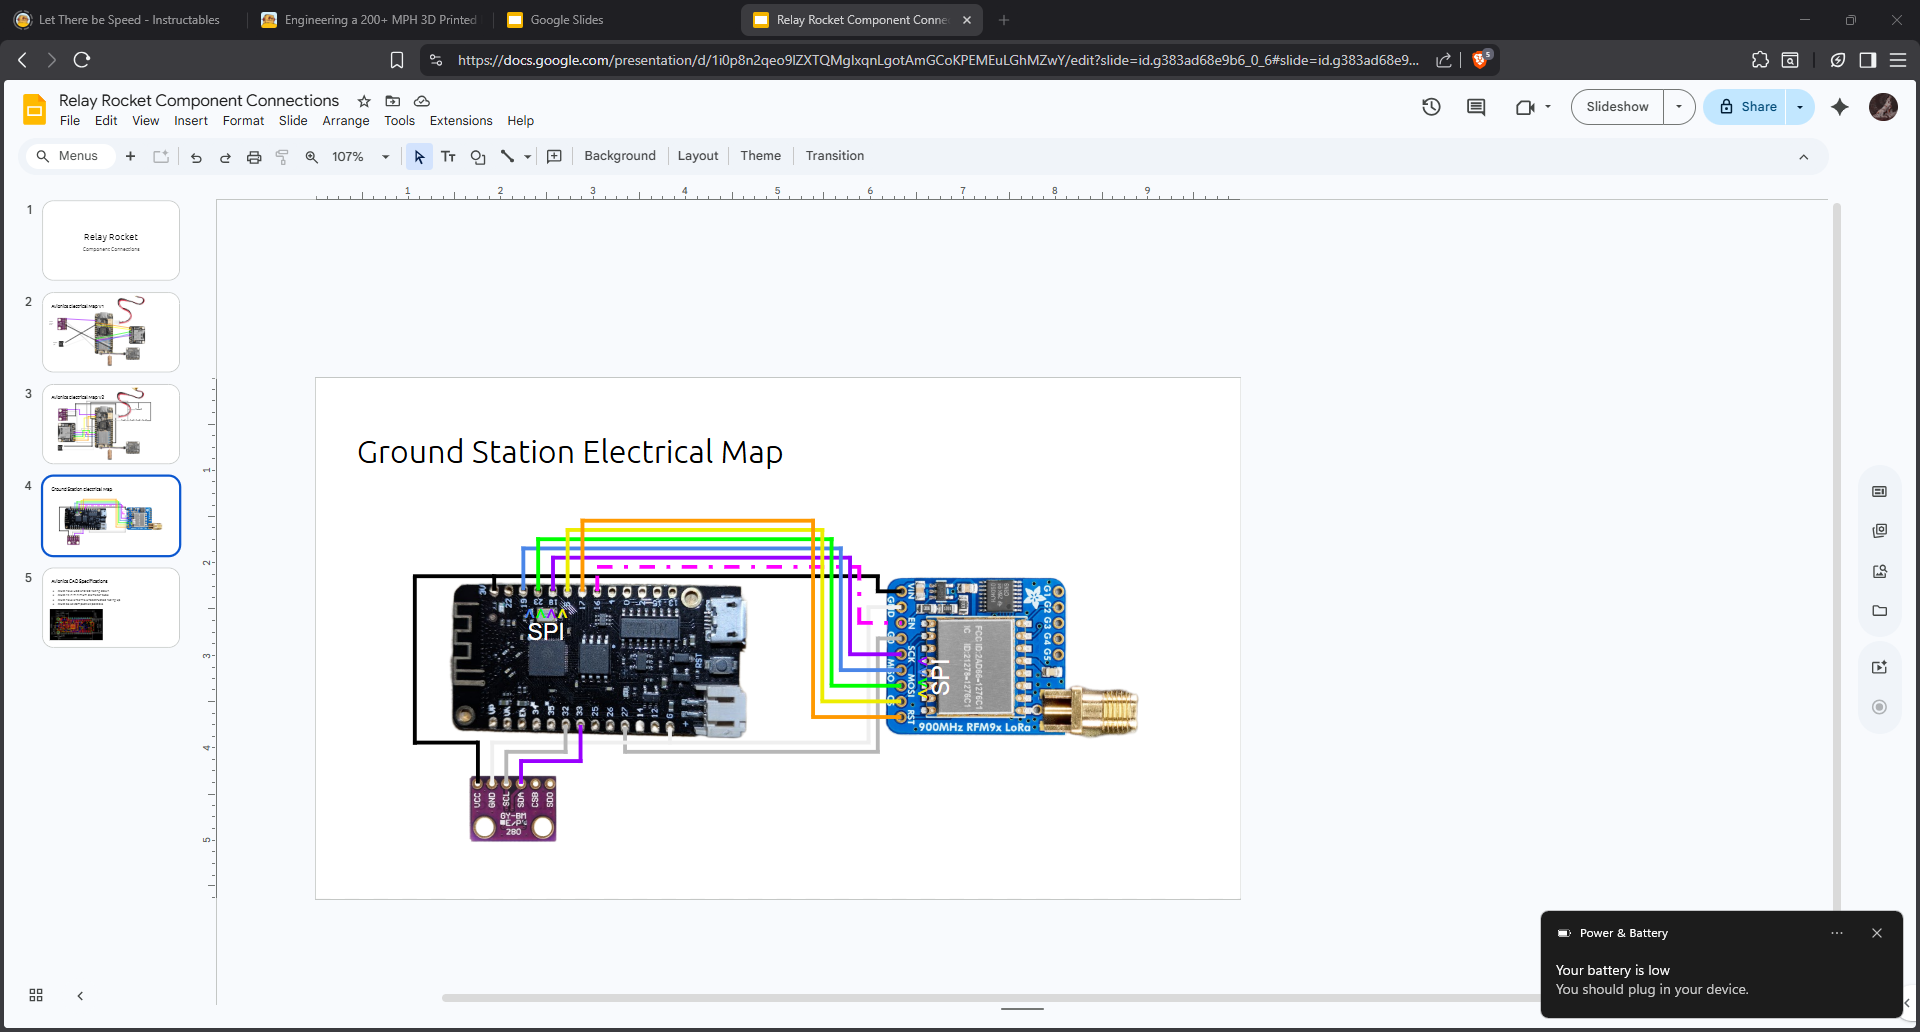
Task: Add a comment from the toolbar
Action: coord(554,156)
